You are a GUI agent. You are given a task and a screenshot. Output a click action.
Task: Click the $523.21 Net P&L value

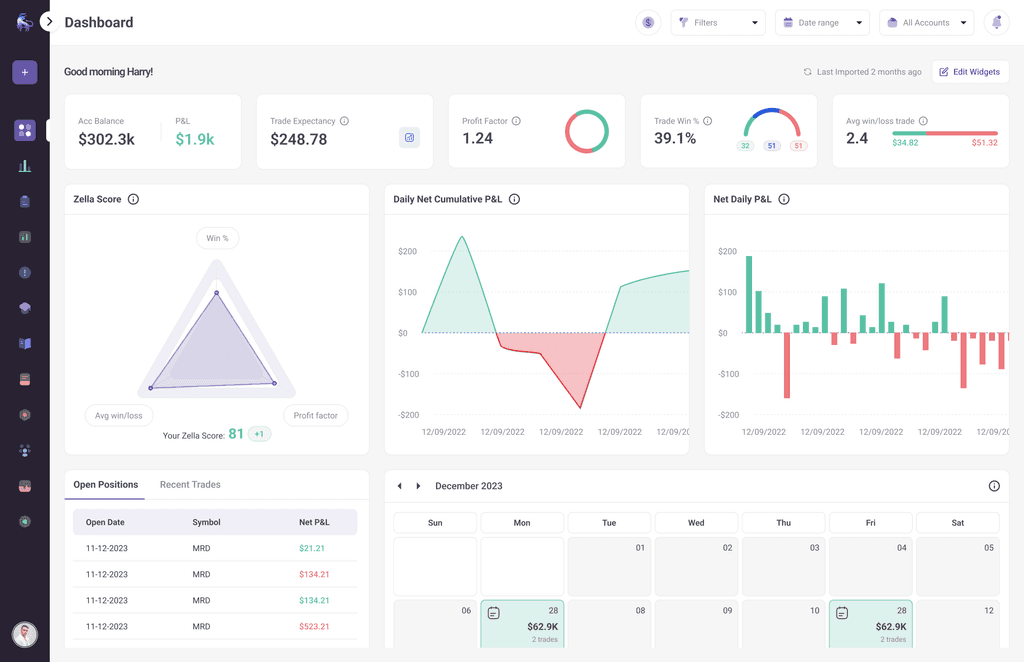(314, 627)
